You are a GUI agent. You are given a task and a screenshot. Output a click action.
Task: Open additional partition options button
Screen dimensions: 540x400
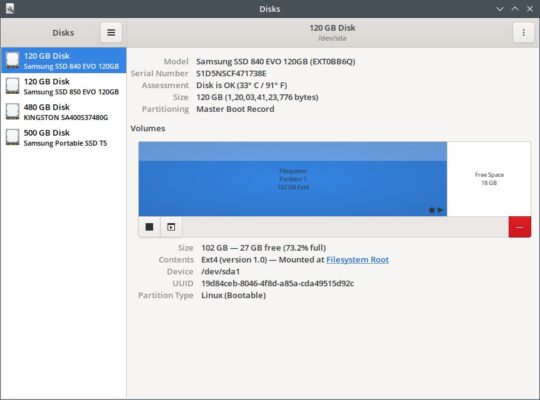[x=171, y=227]
